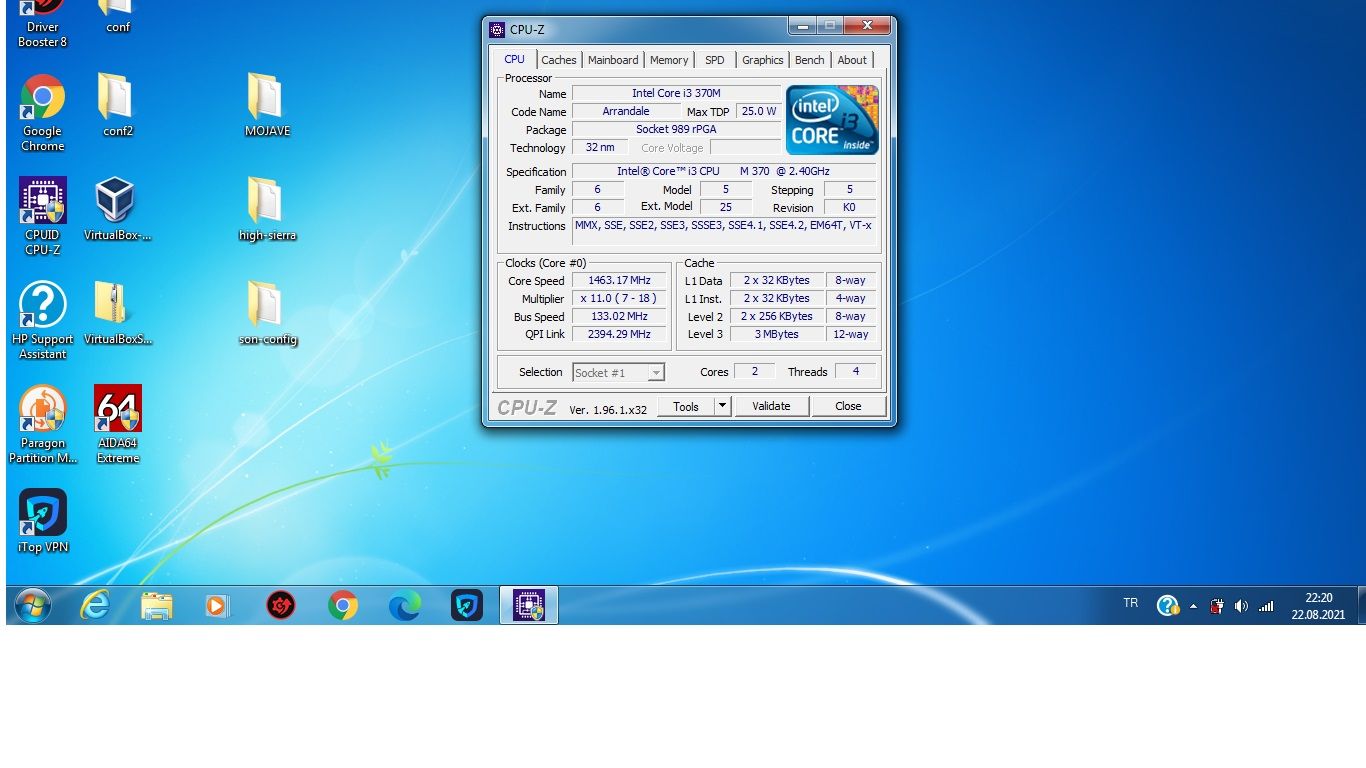Click the Revision value 'K0'

click(x=849, y=207)
